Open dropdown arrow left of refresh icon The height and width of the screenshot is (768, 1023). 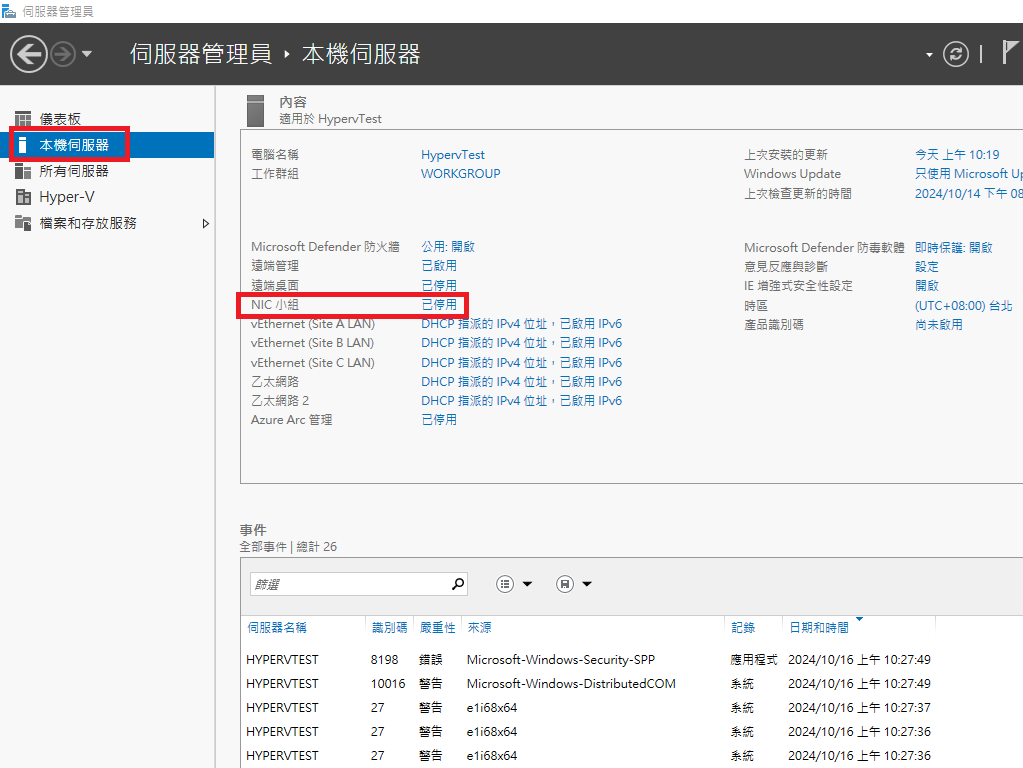coord(929,55)
